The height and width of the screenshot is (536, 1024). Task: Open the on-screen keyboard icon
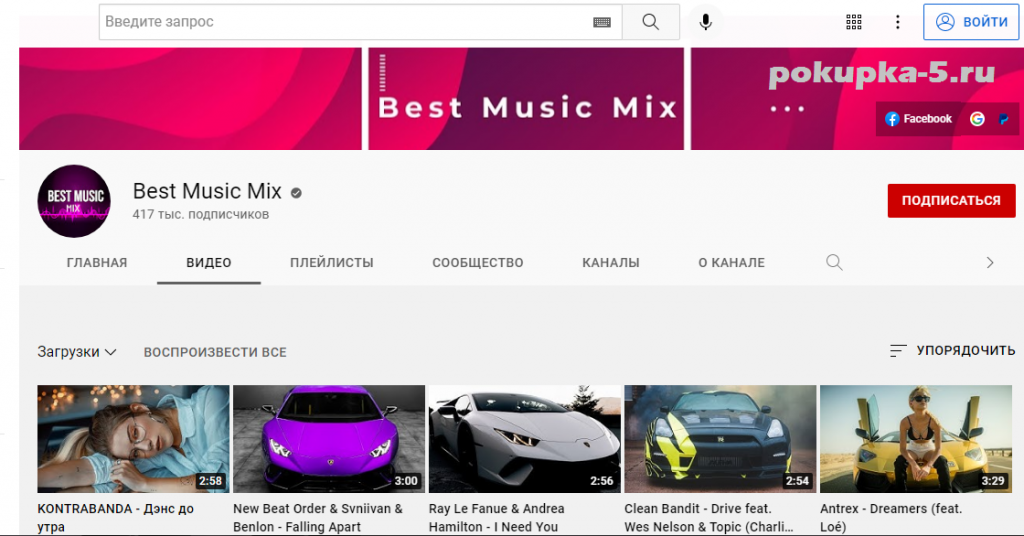(x=601, y=22)
